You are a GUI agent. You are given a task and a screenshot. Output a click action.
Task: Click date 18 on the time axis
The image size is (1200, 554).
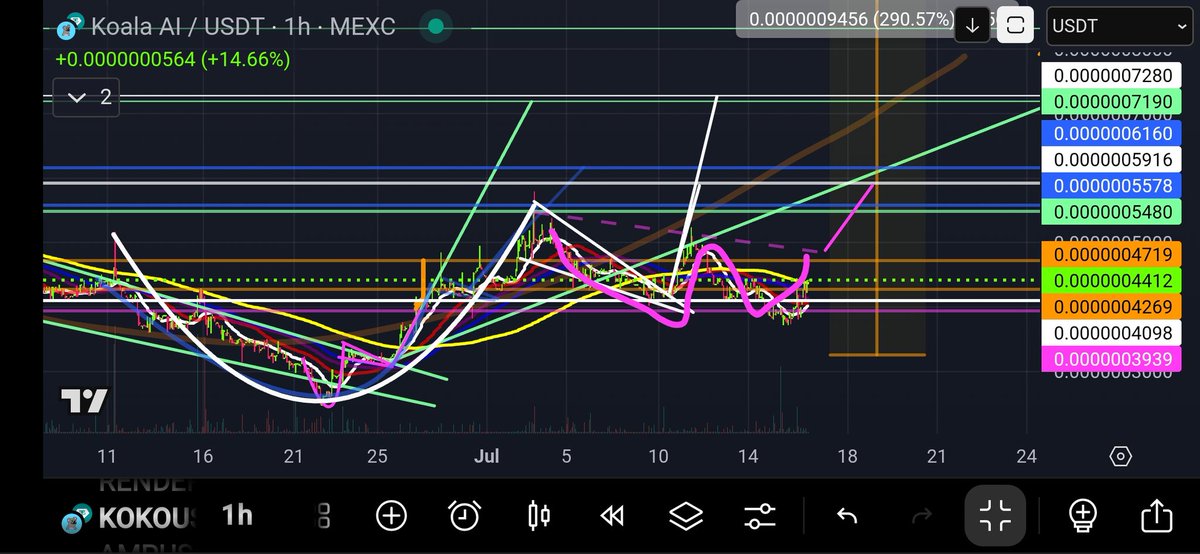coord(847,456)
